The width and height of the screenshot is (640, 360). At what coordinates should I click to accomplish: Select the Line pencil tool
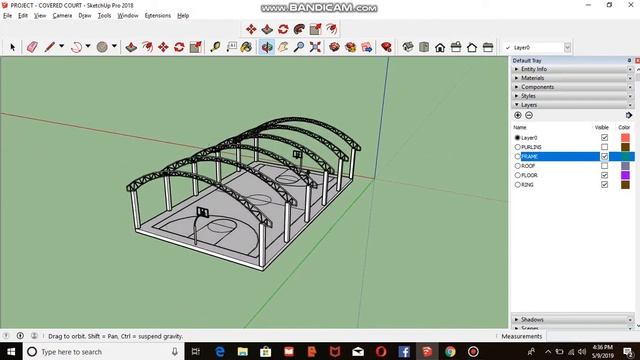pyautogui.click(x=50, y=47)
